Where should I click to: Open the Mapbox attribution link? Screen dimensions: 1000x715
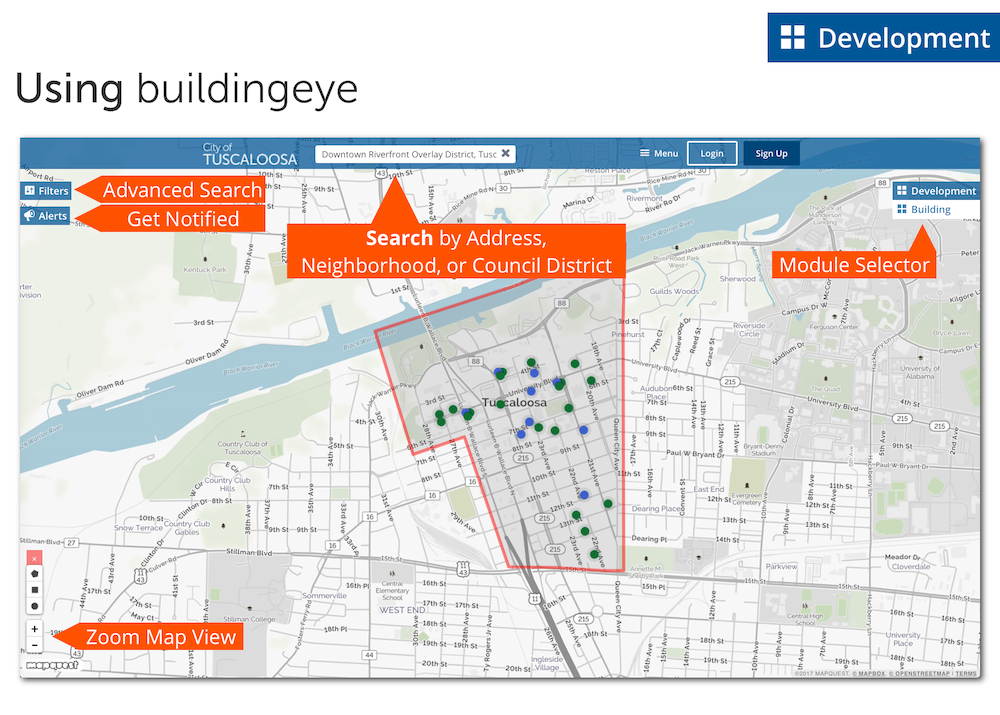[869, 674]
